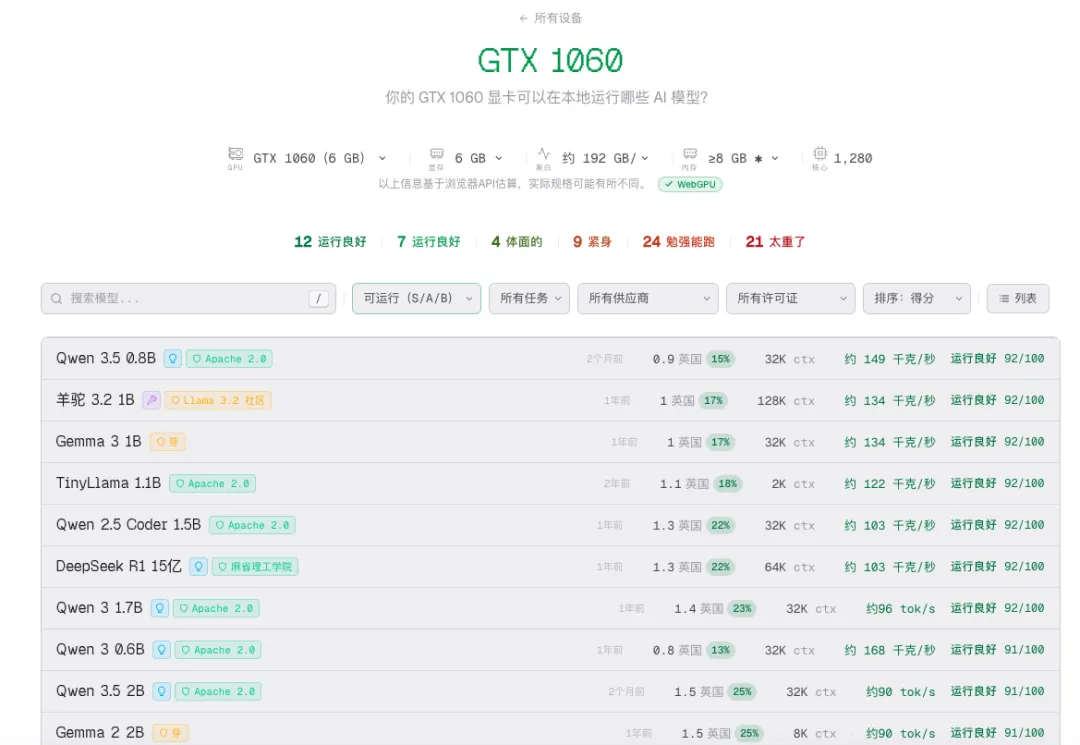Click the bandwidth pulse icon
The image size is (1080, 745).
[x=544, y=154]
